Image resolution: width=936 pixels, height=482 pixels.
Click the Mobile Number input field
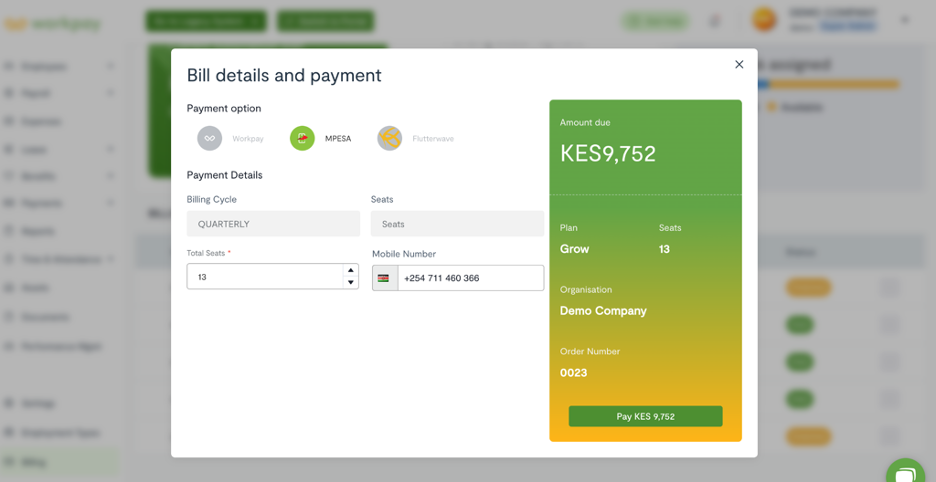[x=470, y=278]
